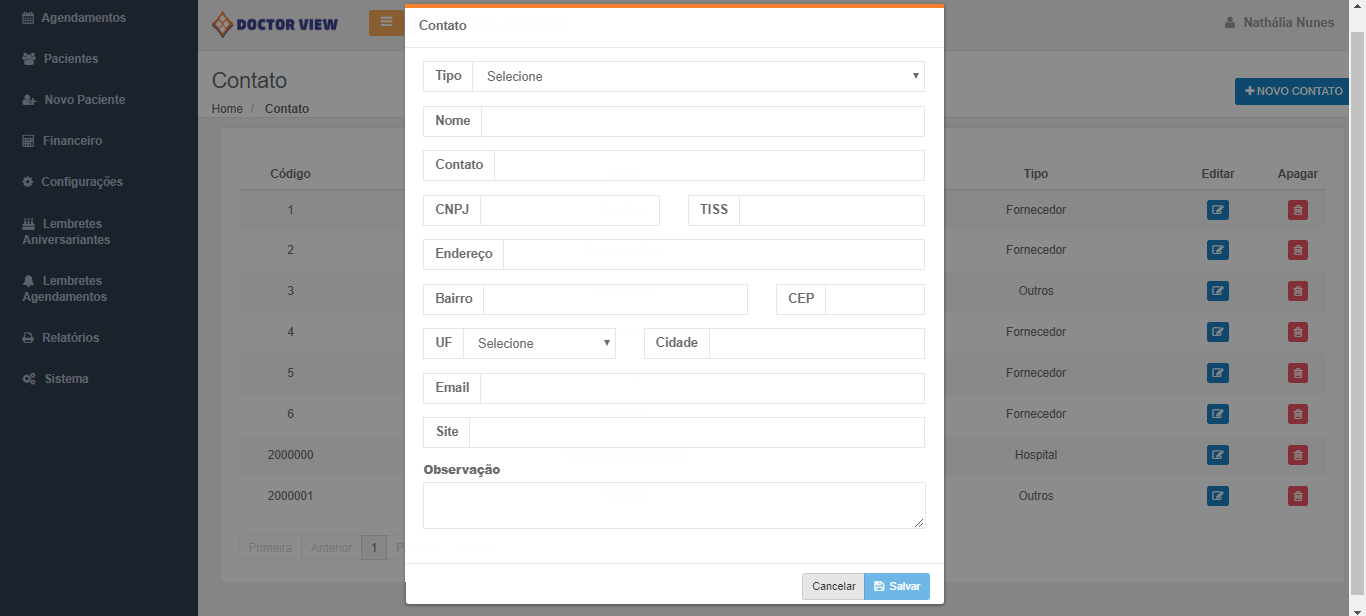Focus the Observação text area
Image resolution: width=1366 pixels, height=616 pixels.
pyautogui.click(x=674, y=505)
